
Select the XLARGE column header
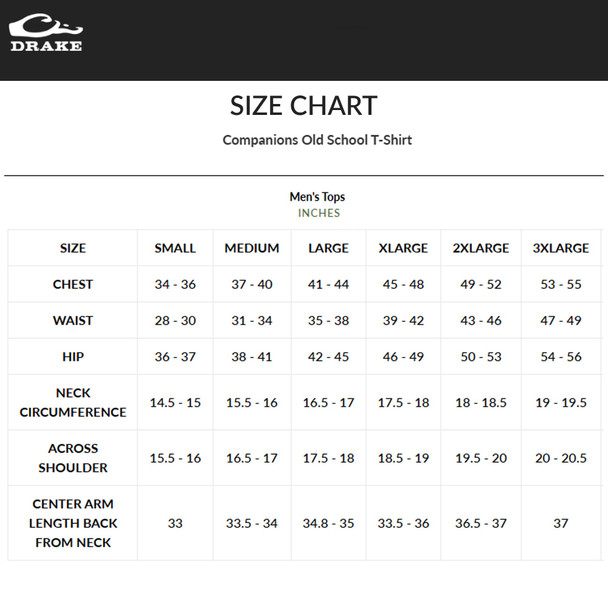tap(404, 248)
